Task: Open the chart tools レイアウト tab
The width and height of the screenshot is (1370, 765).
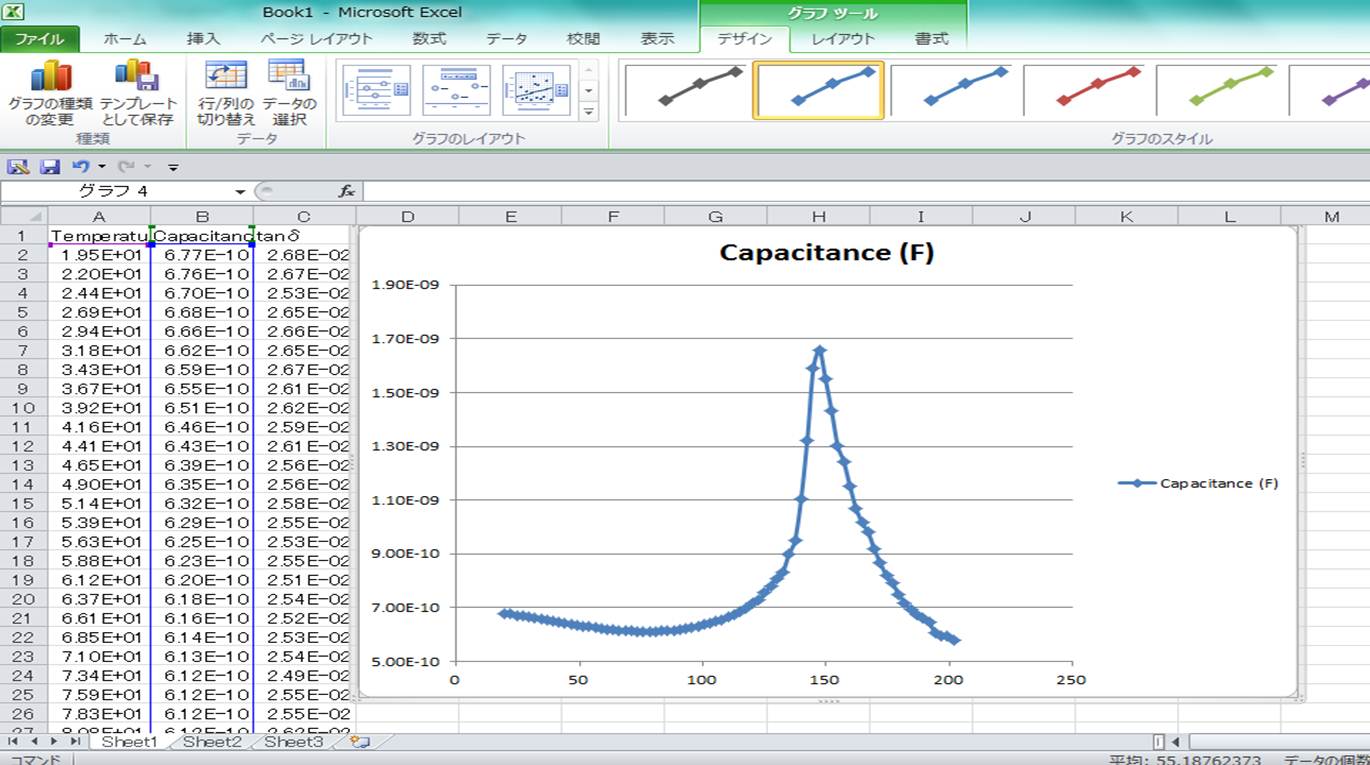Action: pyautogui.click(x=843, y=39)
